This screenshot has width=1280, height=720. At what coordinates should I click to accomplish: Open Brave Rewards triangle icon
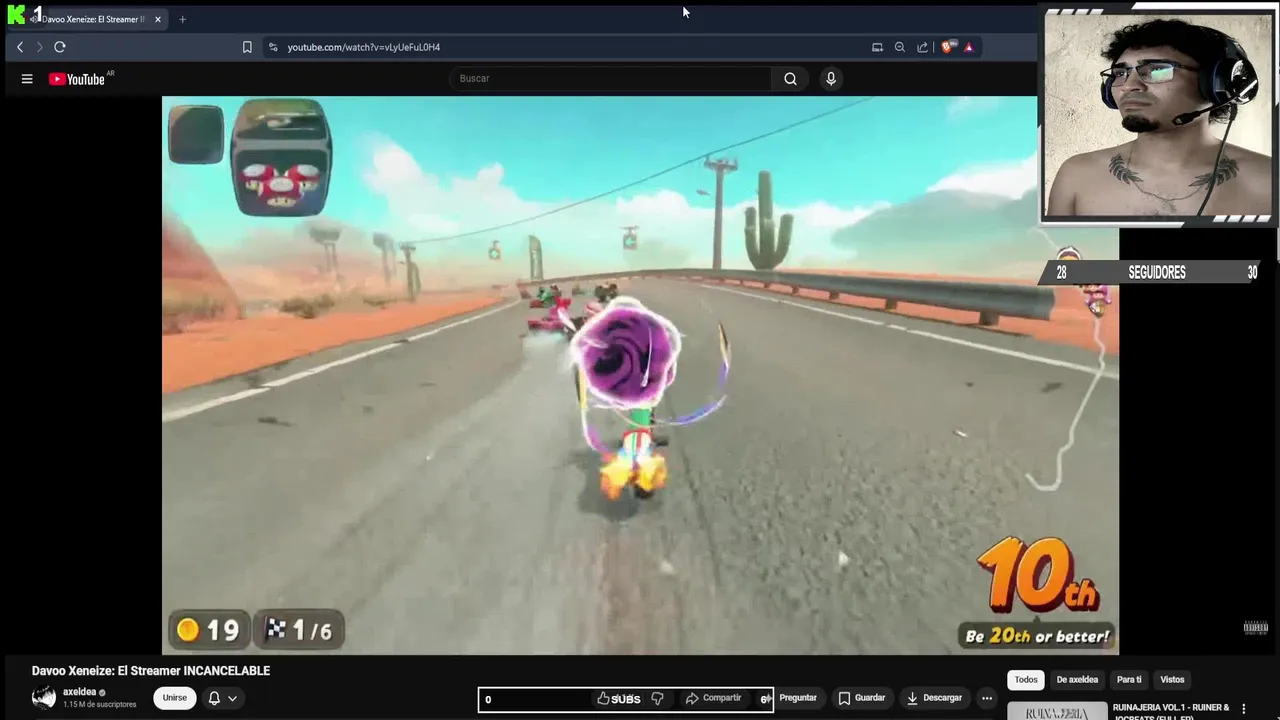pos(968,47)
